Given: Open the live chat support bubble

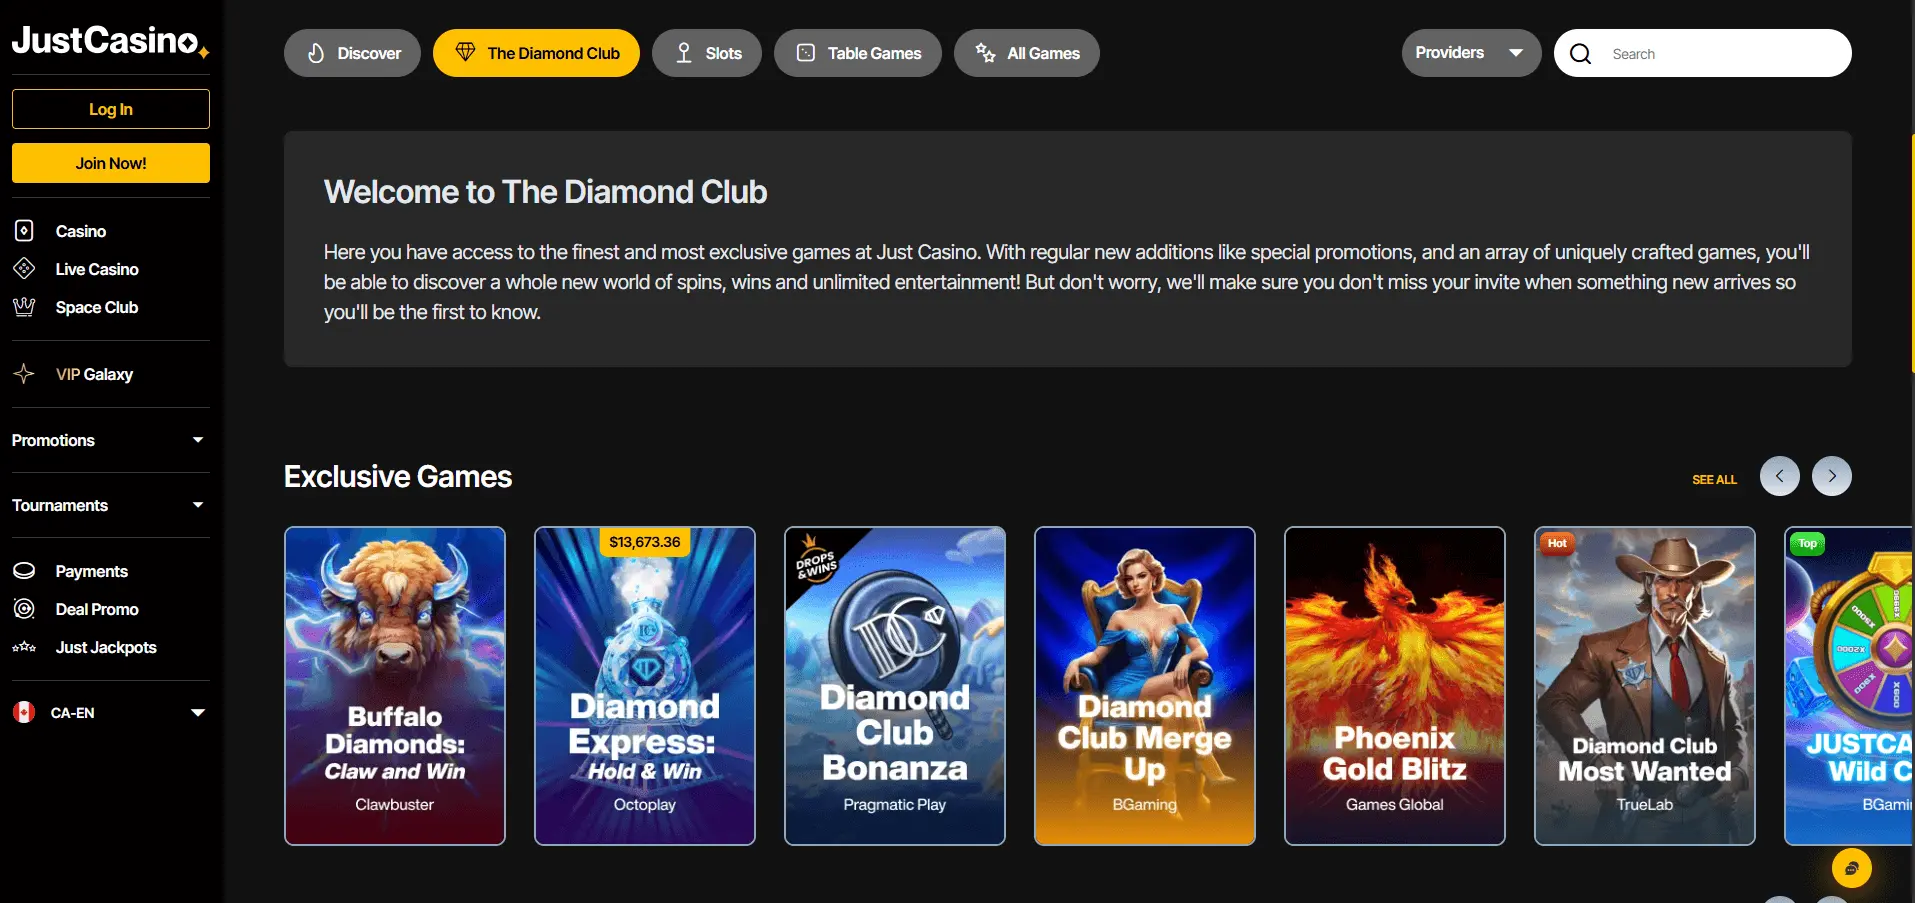Looking at the screenshot, I should pyautogui.click(x=1851, y=868).
